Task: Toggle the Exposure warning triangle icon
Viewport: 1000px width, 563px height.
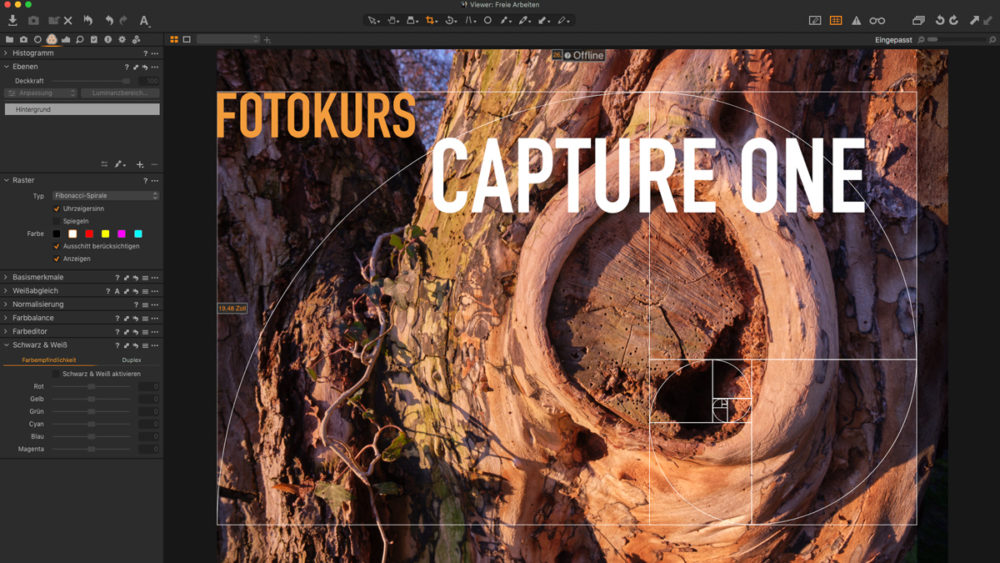Action: click(x=856, y=20)
